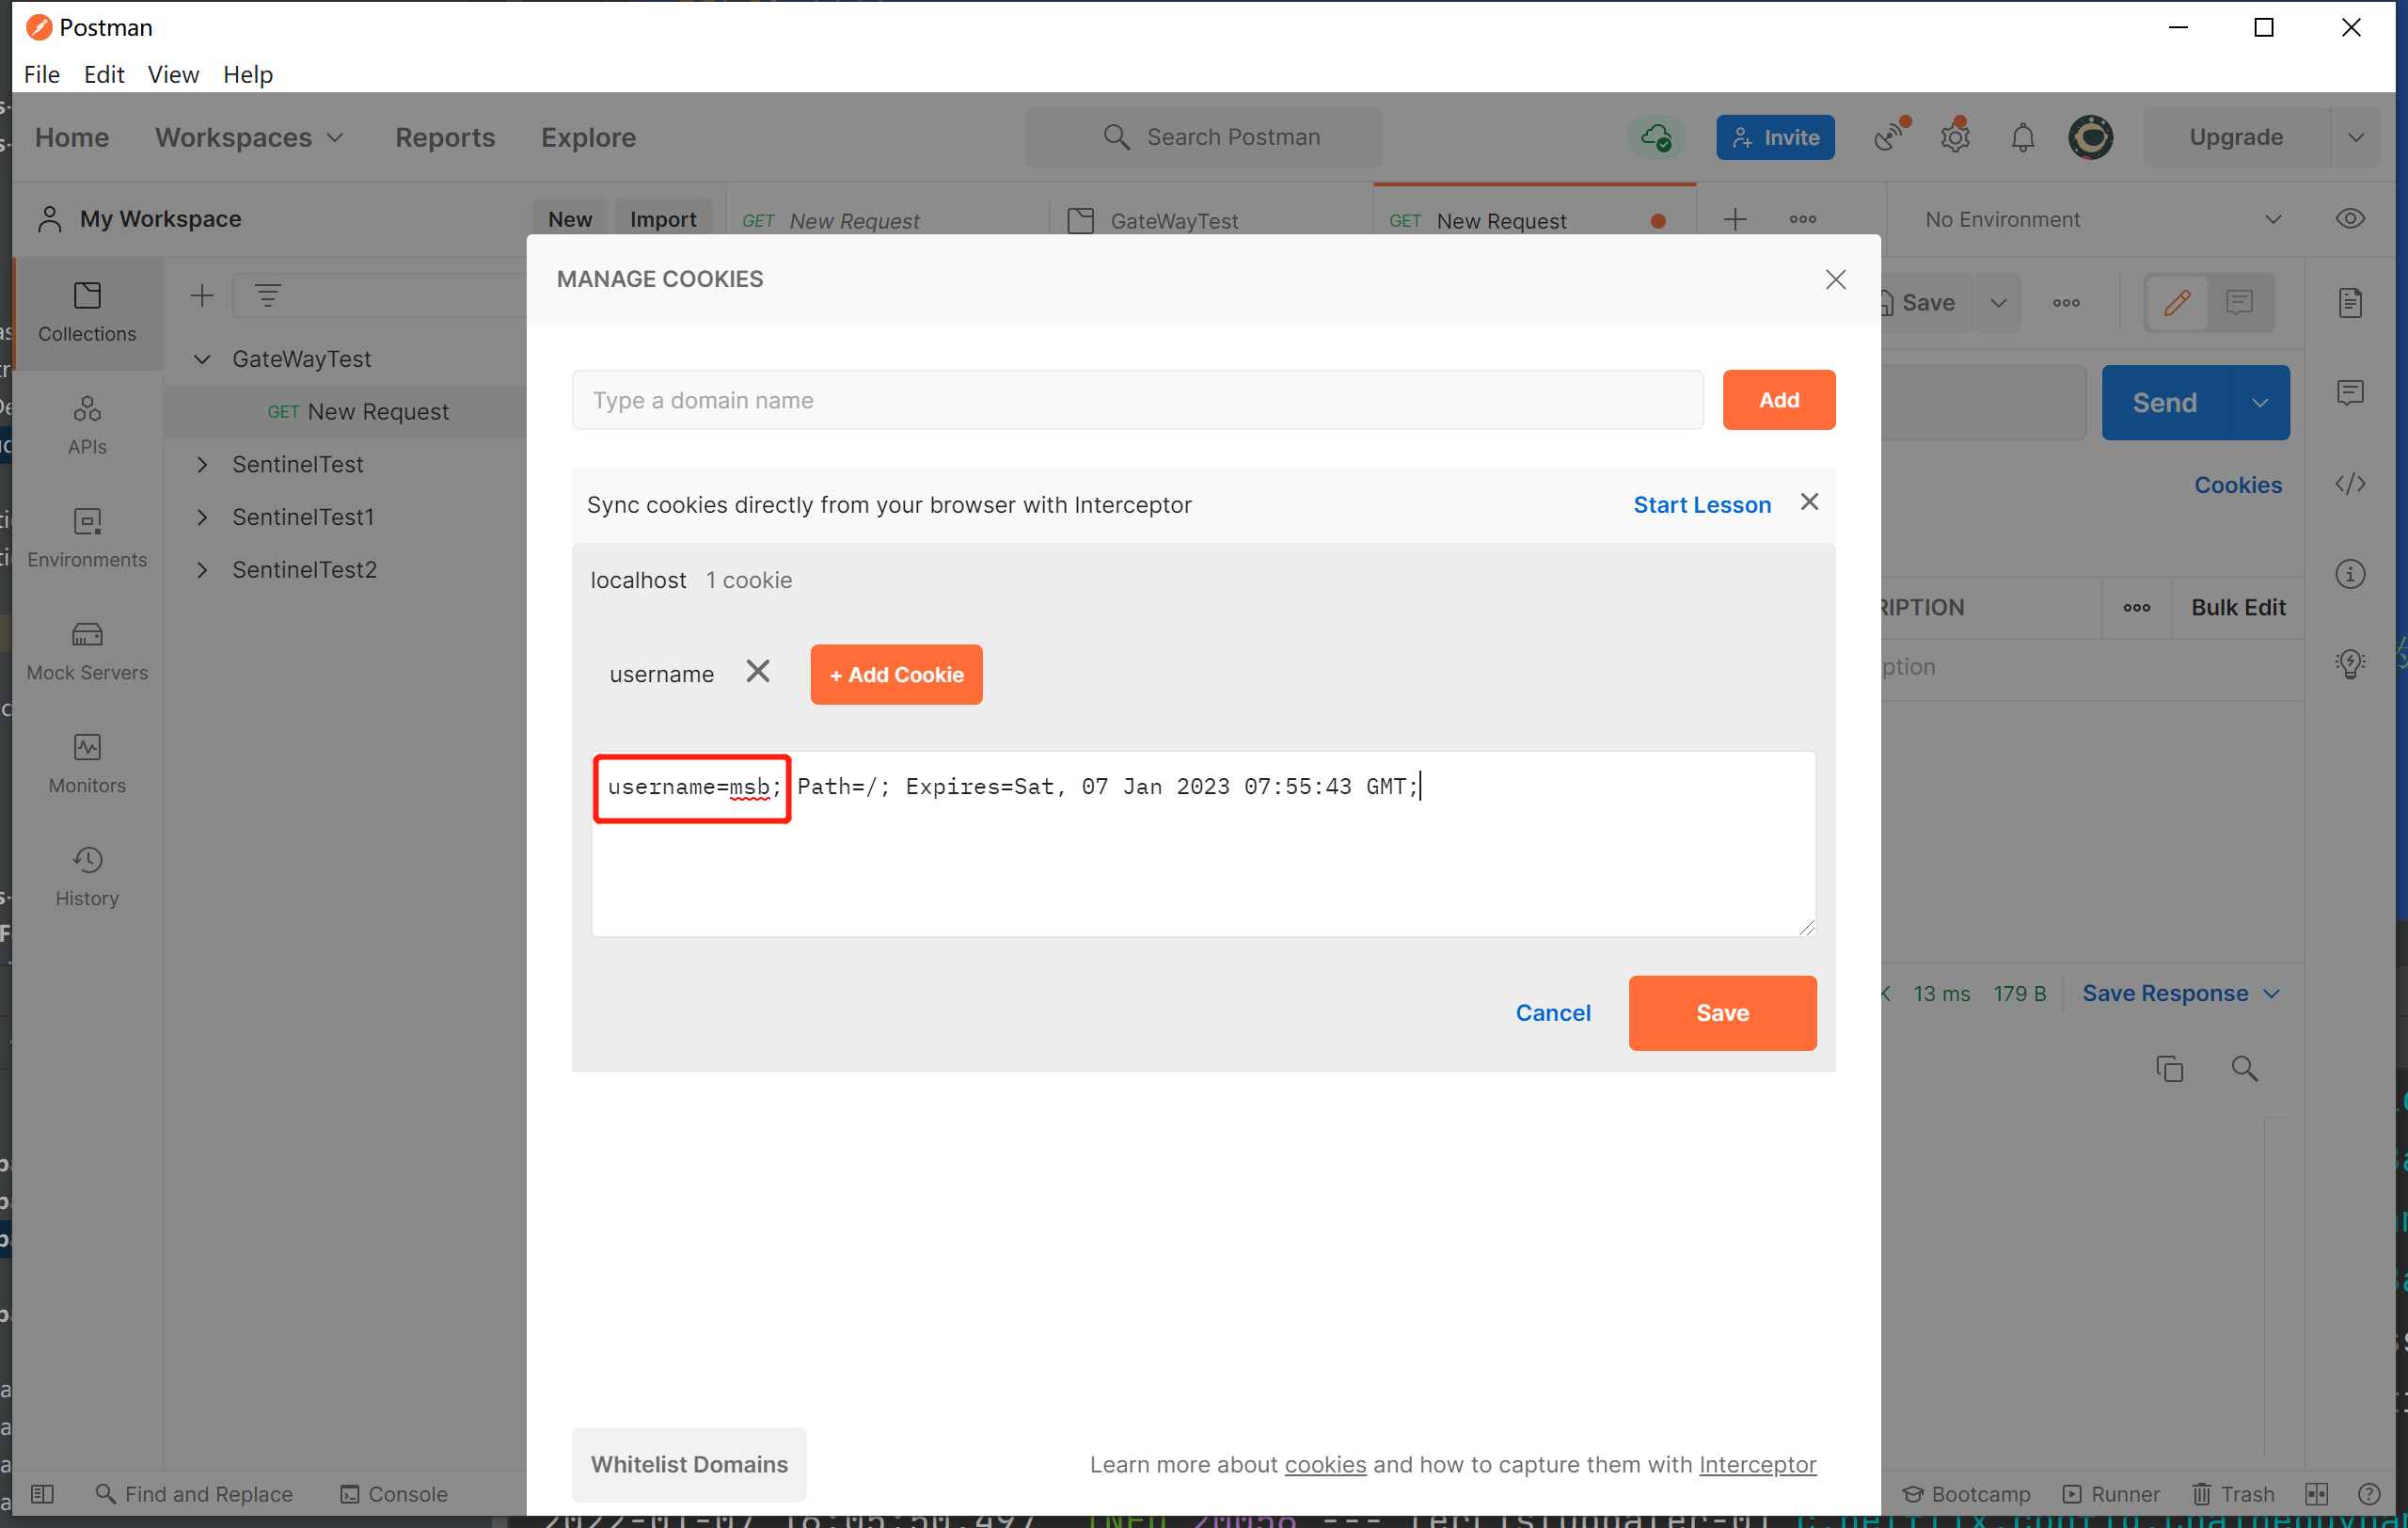Open the tab options ellipsis menu
Image resolution: width=2408 pixels, height=1528 pixels.
tap(1802, 219)
